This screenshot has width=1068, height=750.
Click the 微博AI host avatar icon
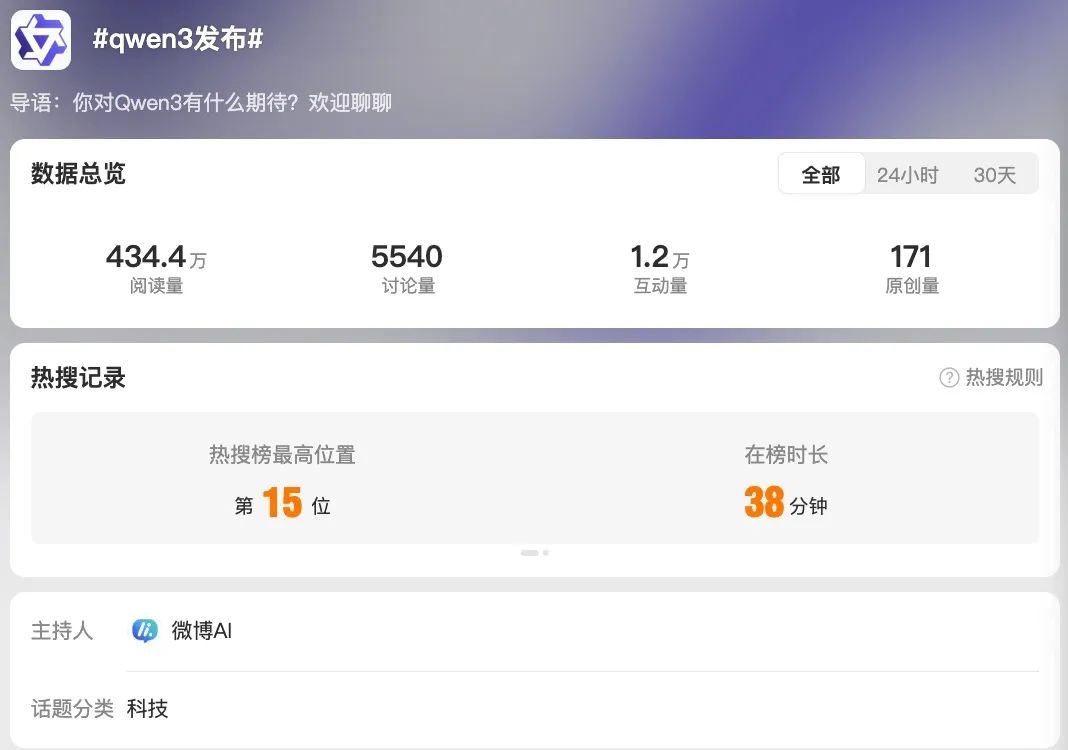[x=144, y=630]
